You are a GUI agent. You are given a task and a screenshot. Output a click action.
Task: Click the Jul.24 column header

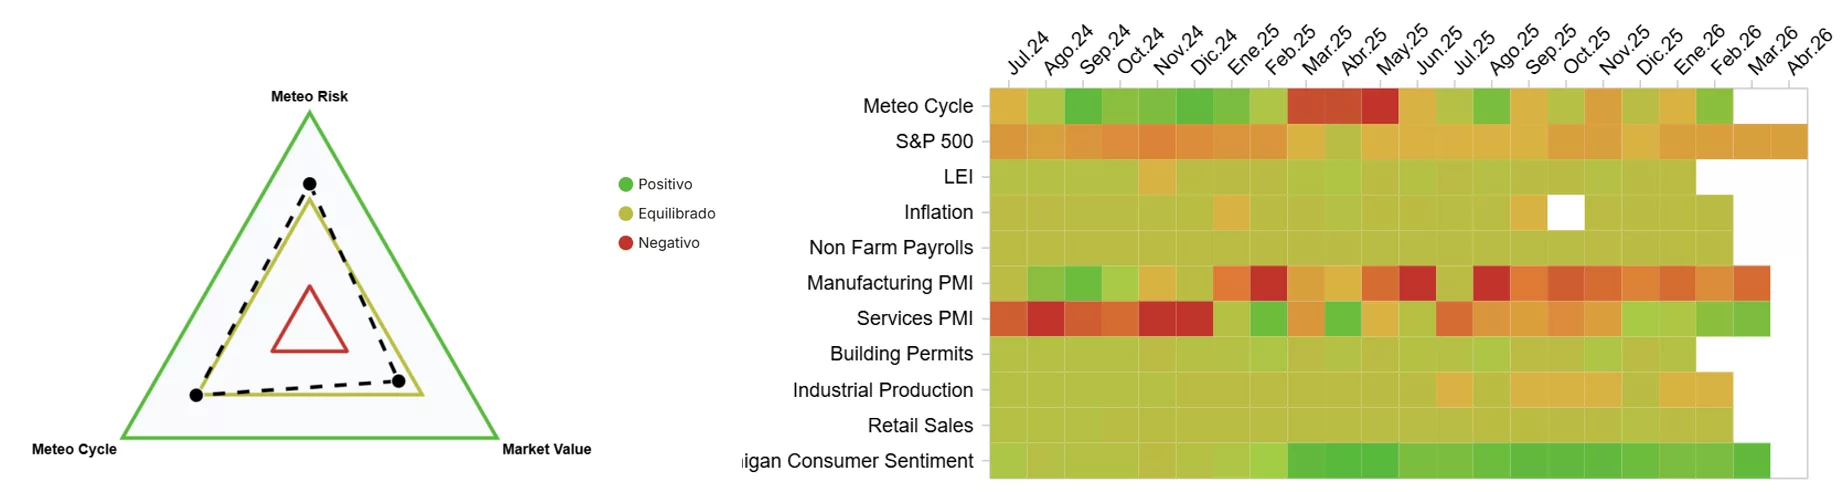pos(1027,53)
